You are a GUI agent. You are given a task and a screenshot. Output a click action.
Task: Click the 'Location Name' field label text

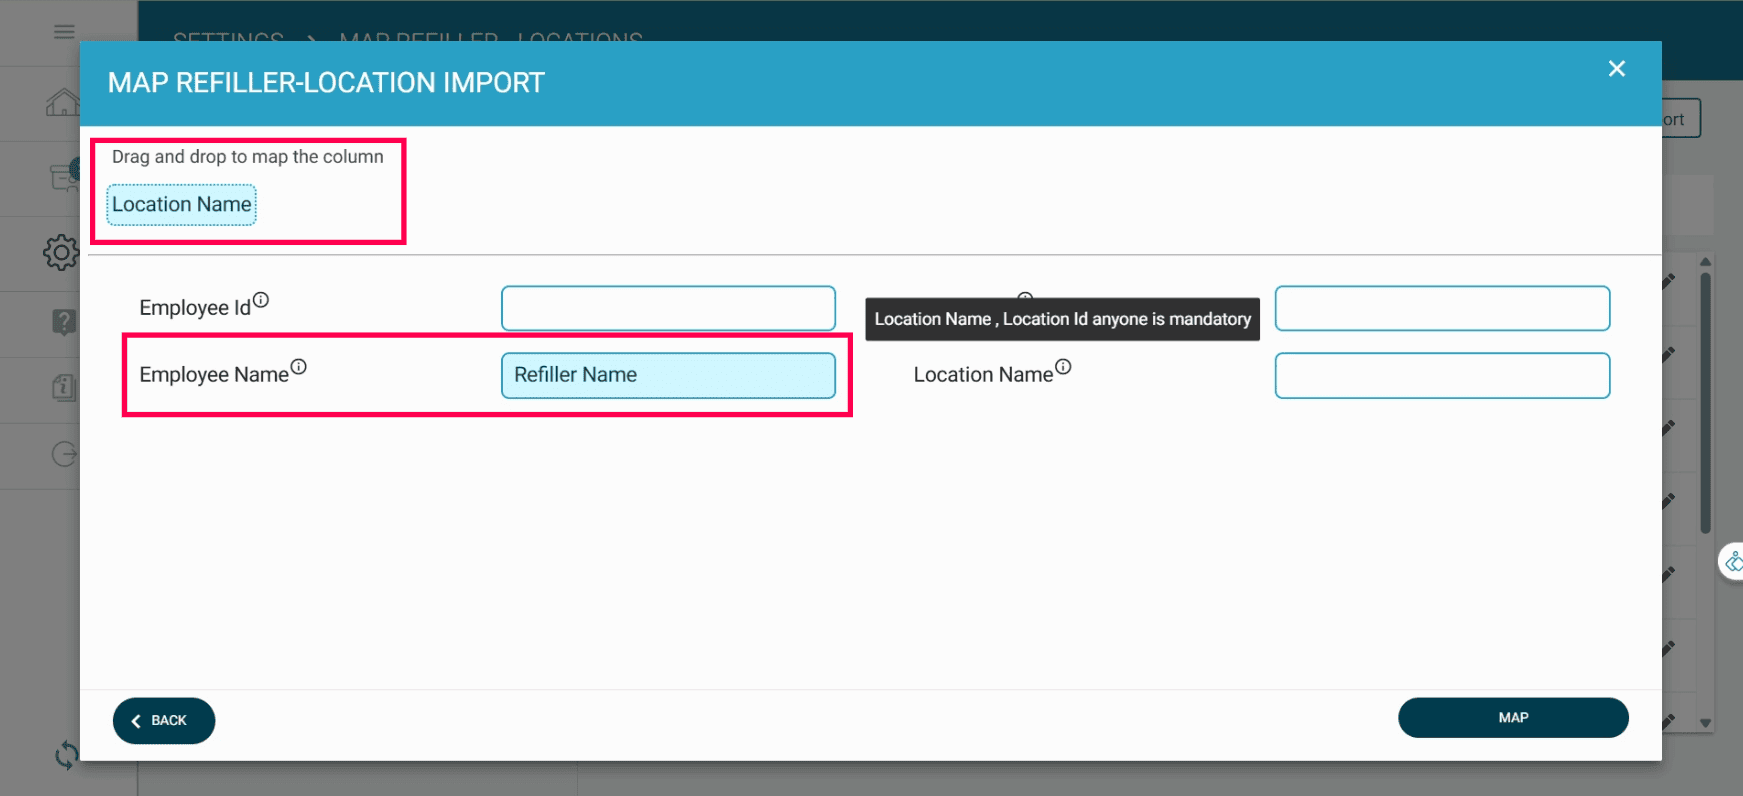(x=983, y=375)
